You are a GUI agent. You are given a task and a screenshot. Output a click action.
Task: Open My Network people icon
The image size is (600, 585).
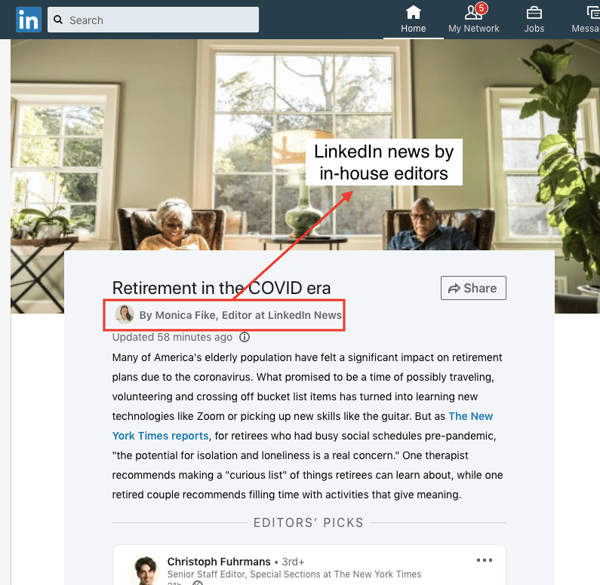(x=473, y=12)
